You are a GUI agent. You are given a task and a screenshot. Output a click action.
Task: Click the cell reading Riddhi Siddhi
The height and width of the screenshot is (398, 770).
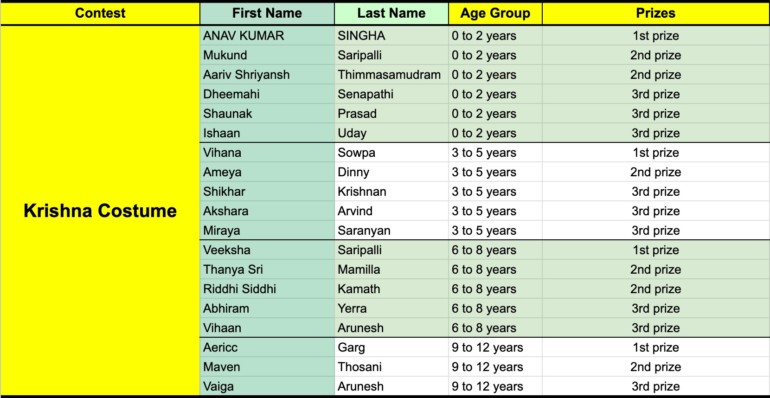tap(267, 289)
